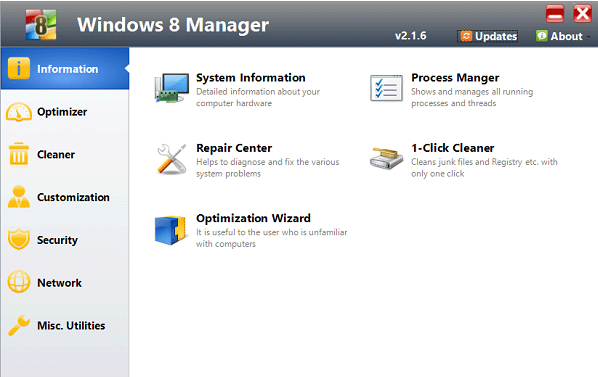
Task: Select the Optimizer gauge icon
Action: [x=19, y=112]
